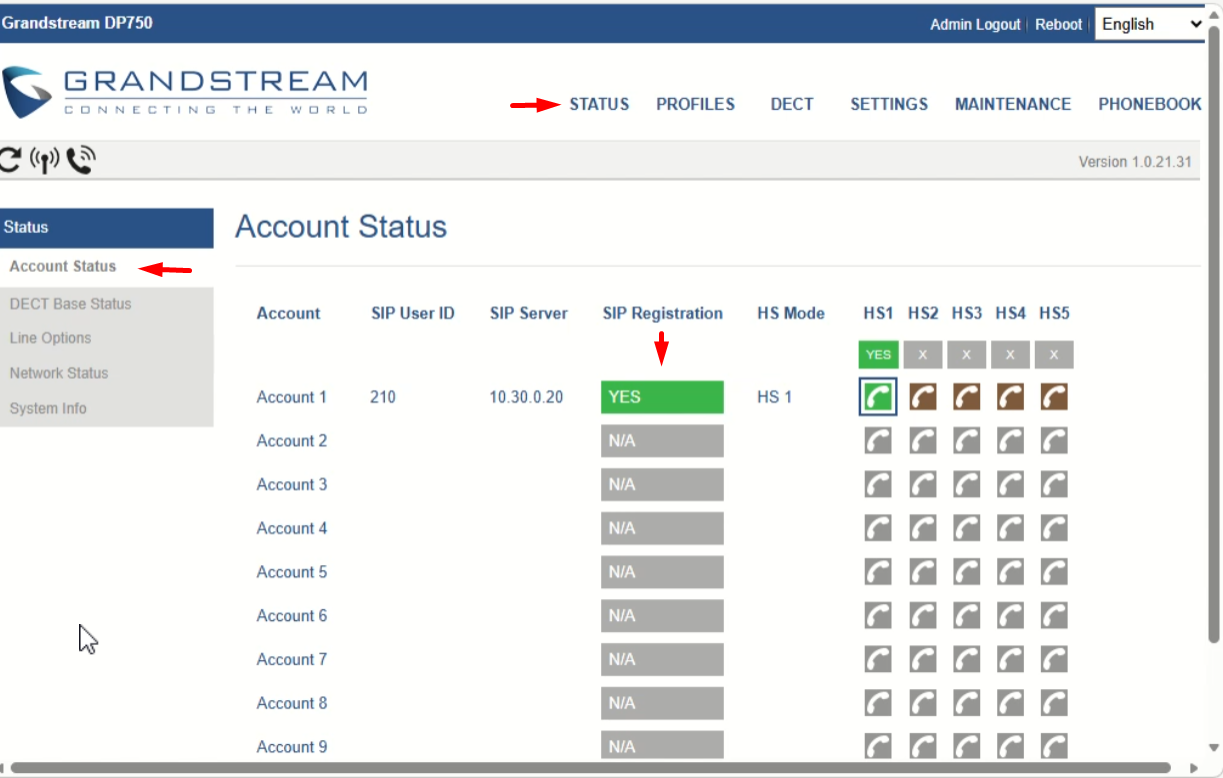The image size is (1223, 778).
Task: Click the Account 8 HS3 handset icon
Action: coord(966,704)
